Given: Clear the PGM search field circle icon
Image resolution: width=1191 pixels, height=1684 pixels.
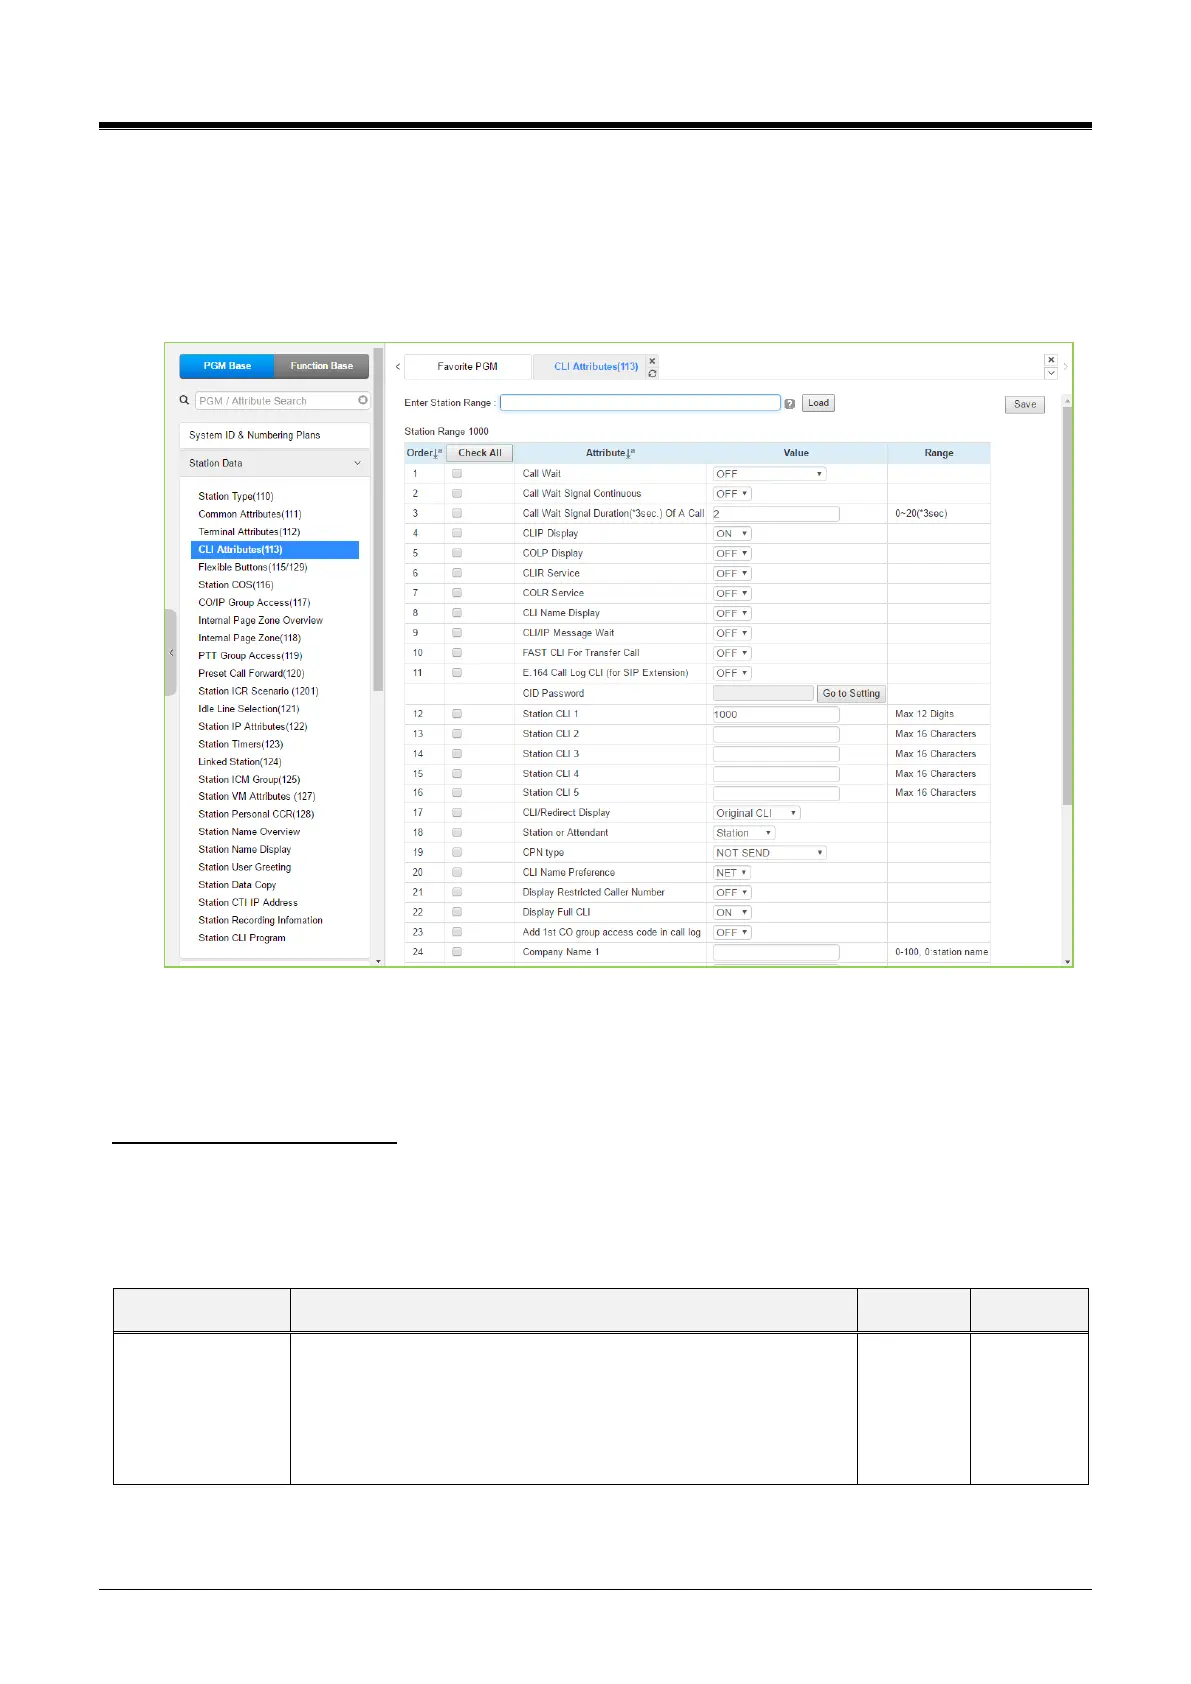Looking at the screenshot, I should (x=362, y=400).
